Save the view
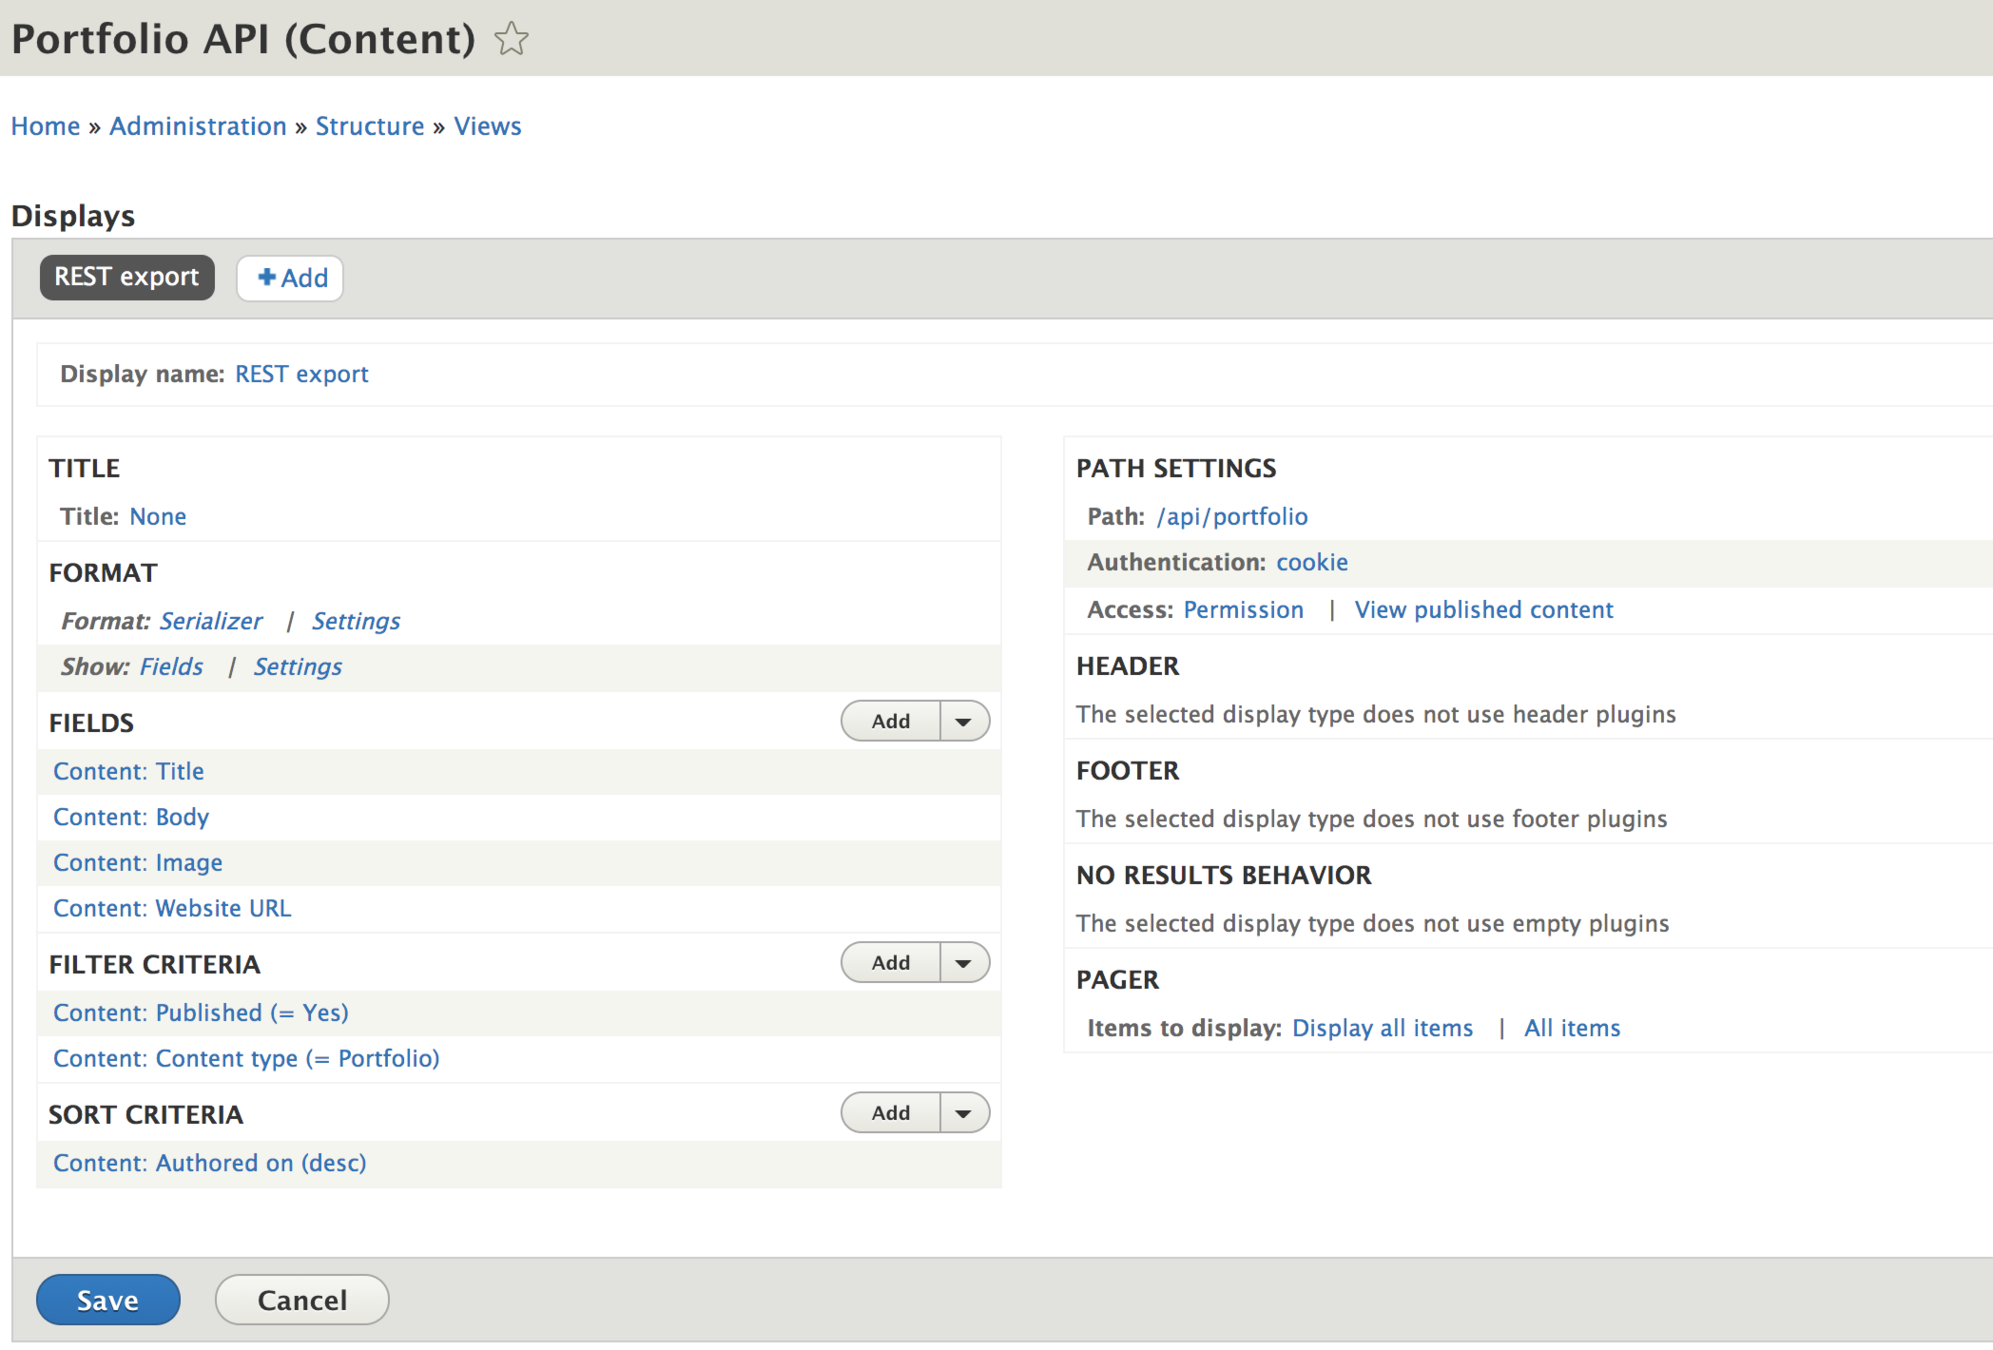1993x1350 pixels. pos(108,1299)
